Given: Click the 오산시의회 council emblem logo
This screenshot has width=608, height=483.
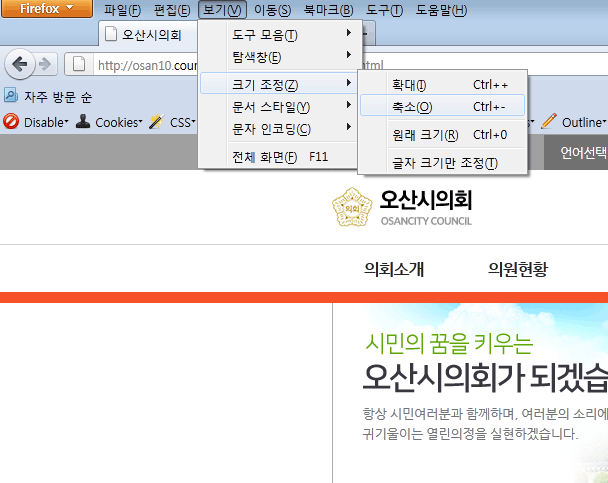Looking at the screenshot, I should [352, 208].
